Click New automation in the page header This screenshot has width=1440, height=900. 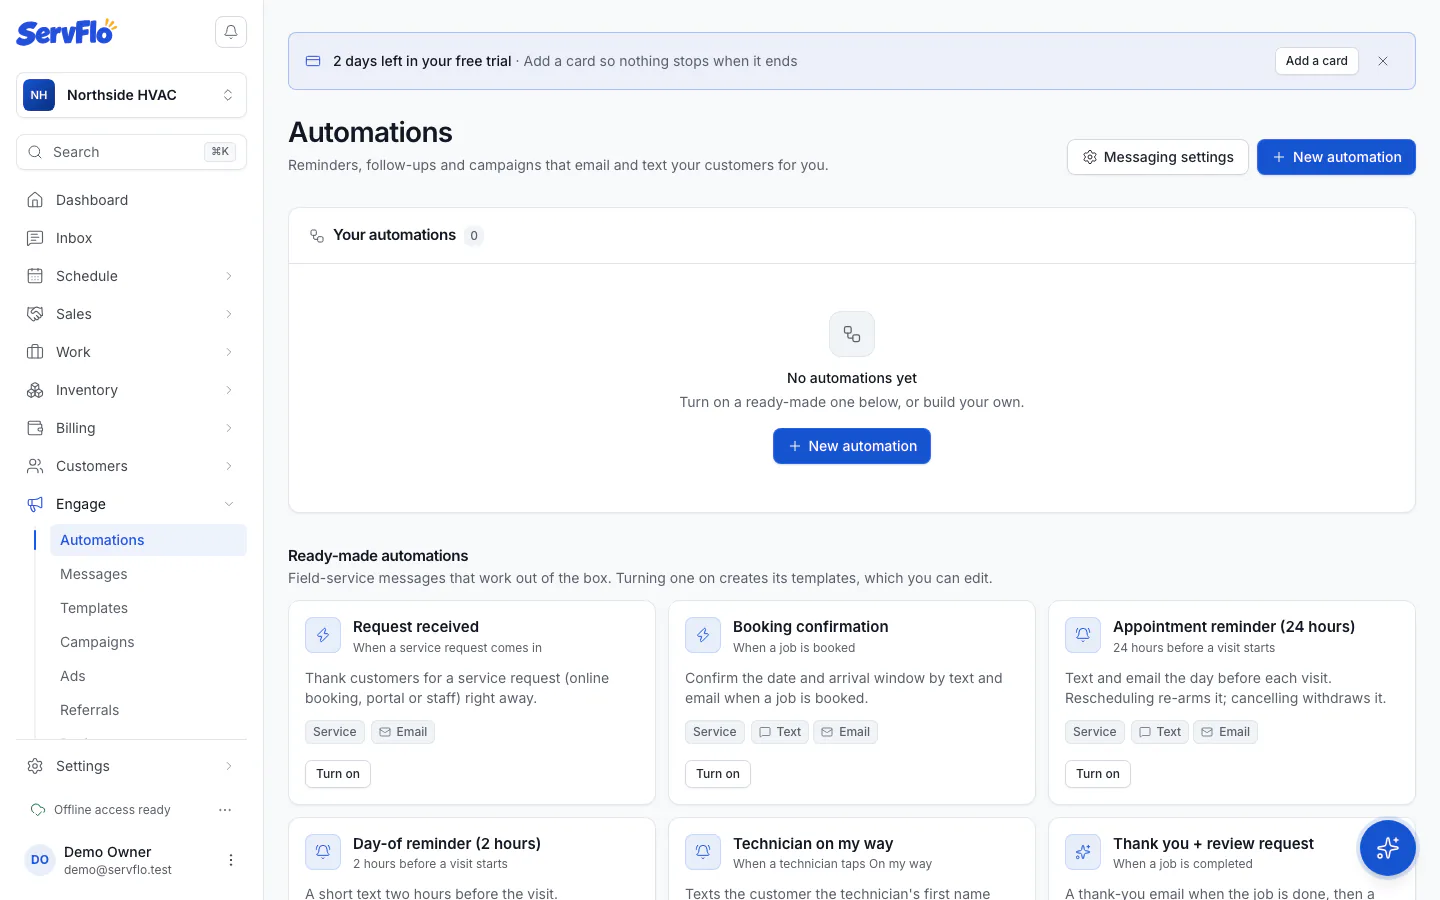(x=1336, y=157)
